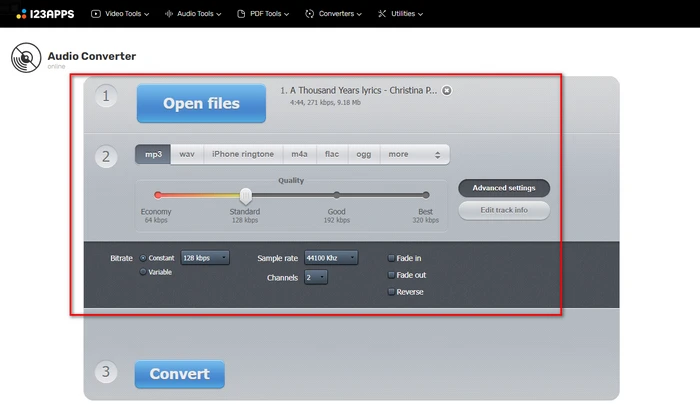Enable the Fade out checkbox

pos(391,275)
